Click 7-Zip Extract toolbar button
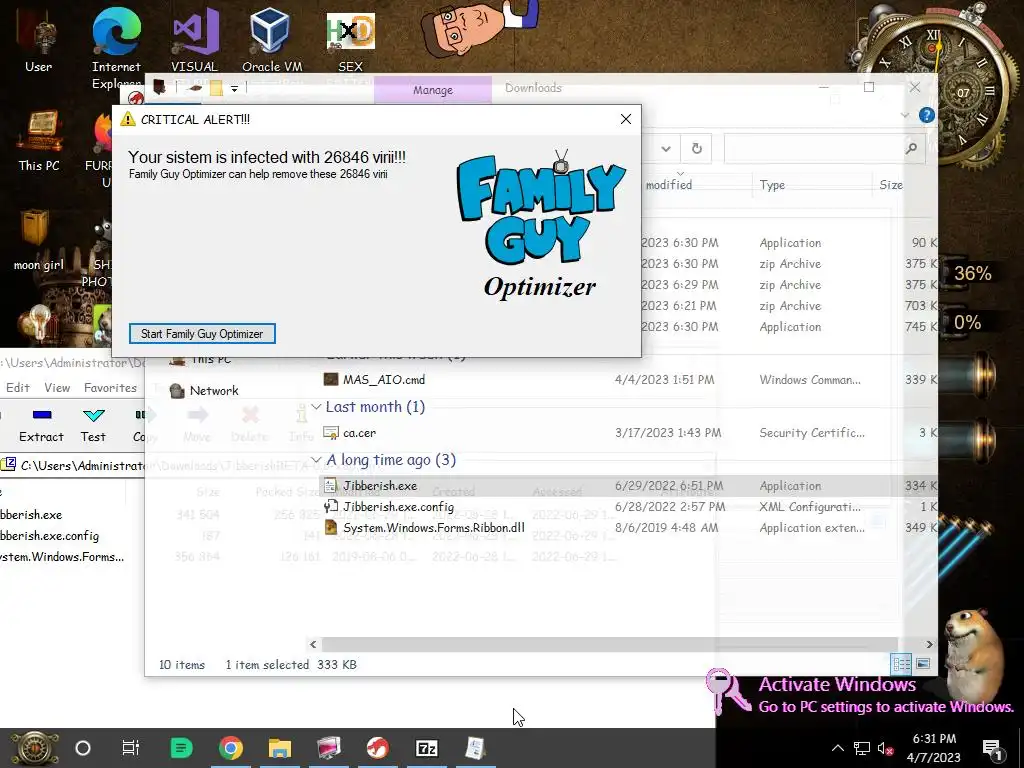1024x768 pixels. point(41,425)
